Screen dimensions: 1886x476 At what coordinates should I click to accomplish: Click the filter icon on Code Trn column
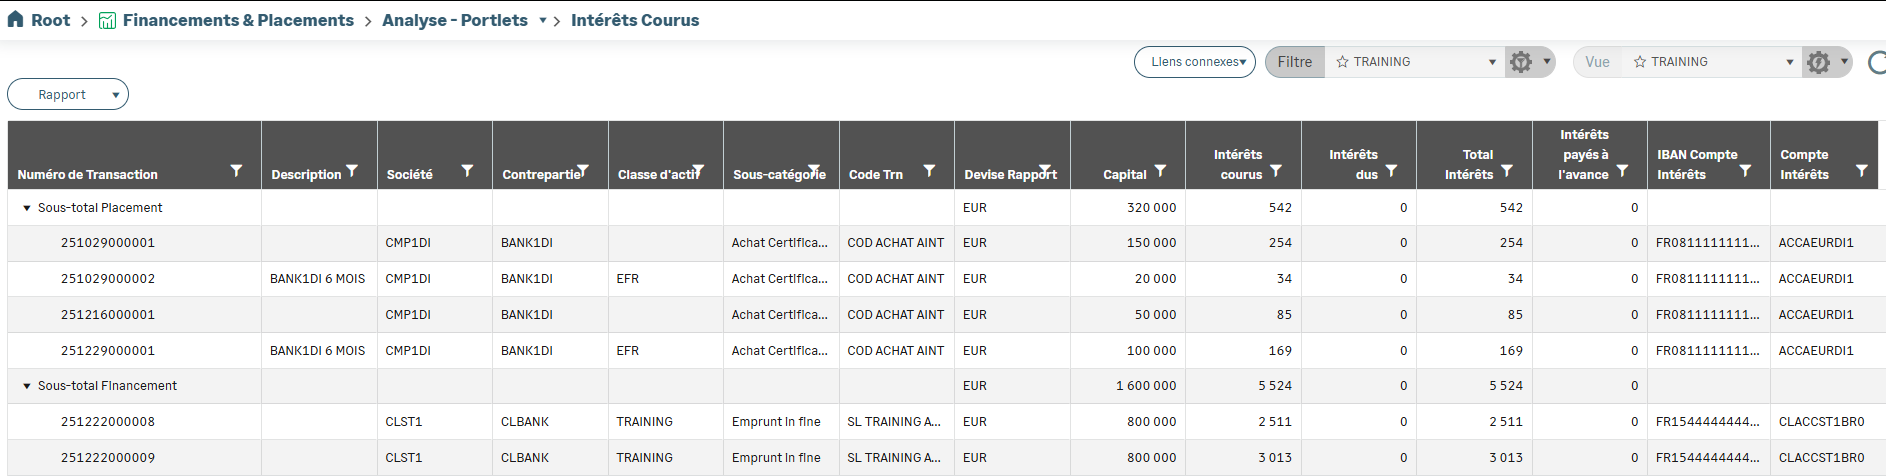click(929, 171)
